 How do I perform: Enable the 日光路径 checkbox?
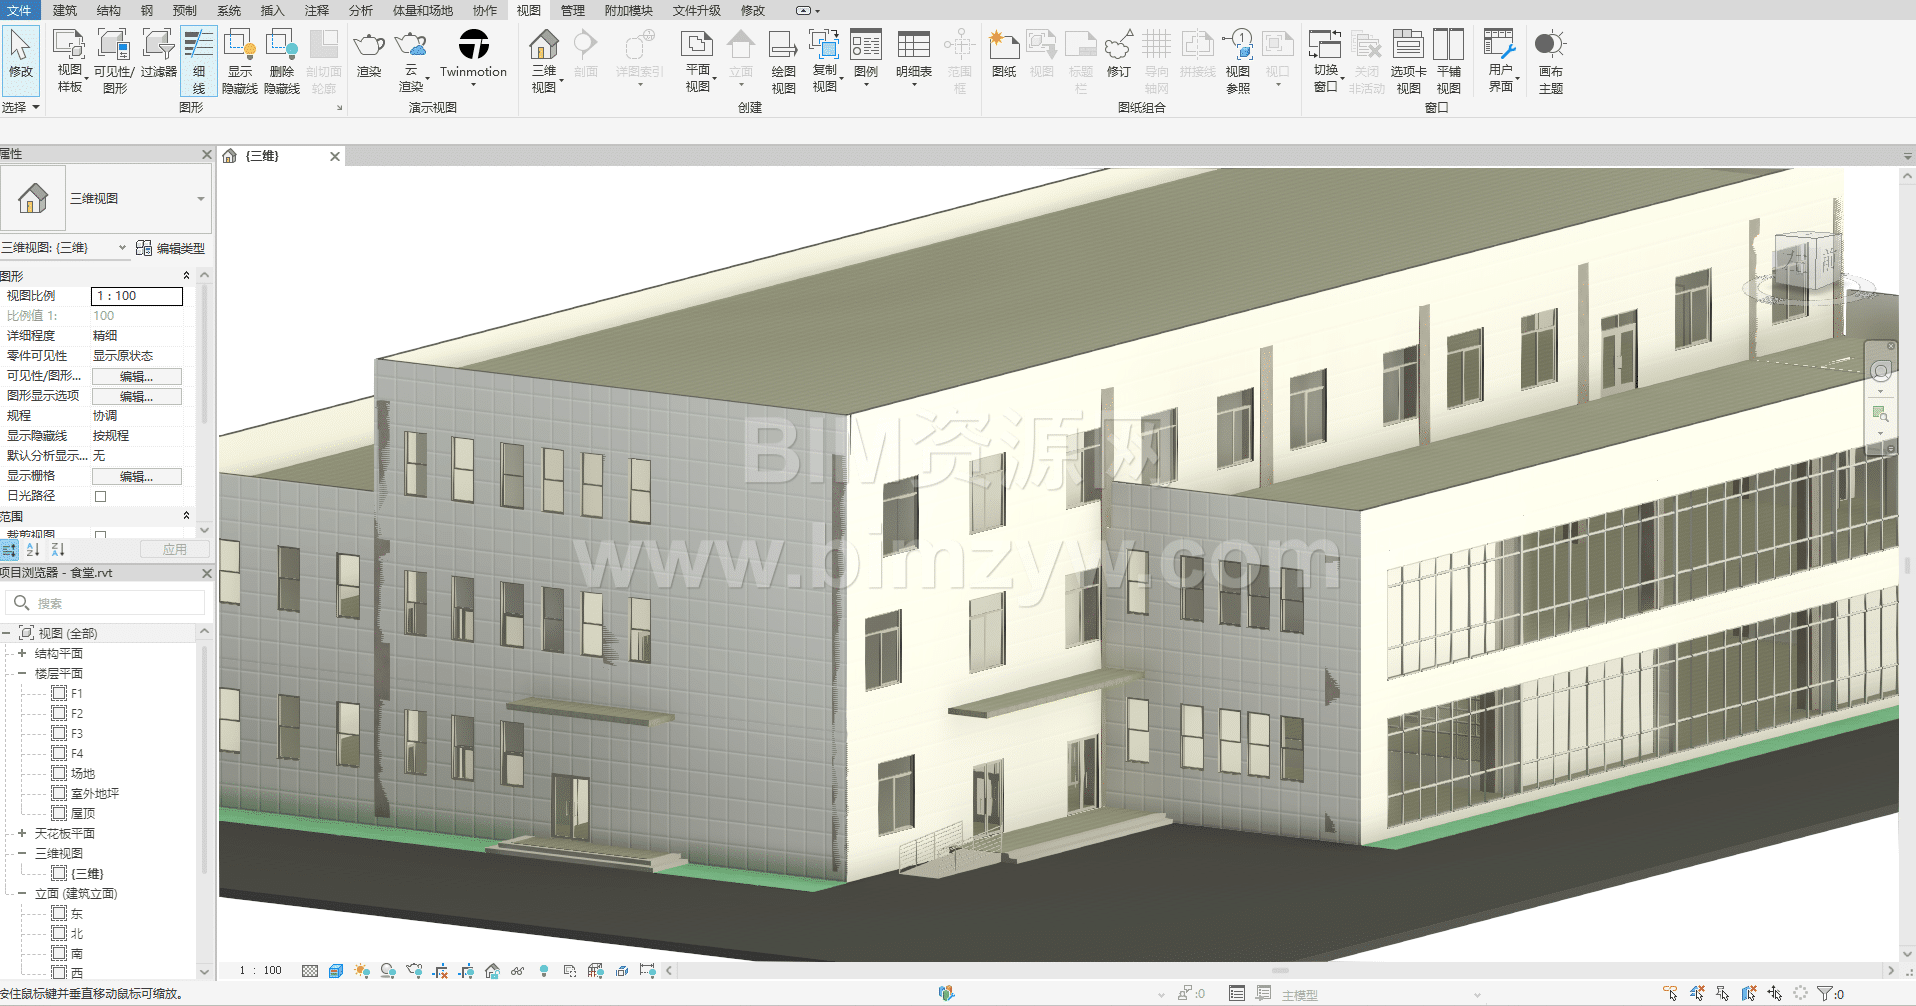100,496
